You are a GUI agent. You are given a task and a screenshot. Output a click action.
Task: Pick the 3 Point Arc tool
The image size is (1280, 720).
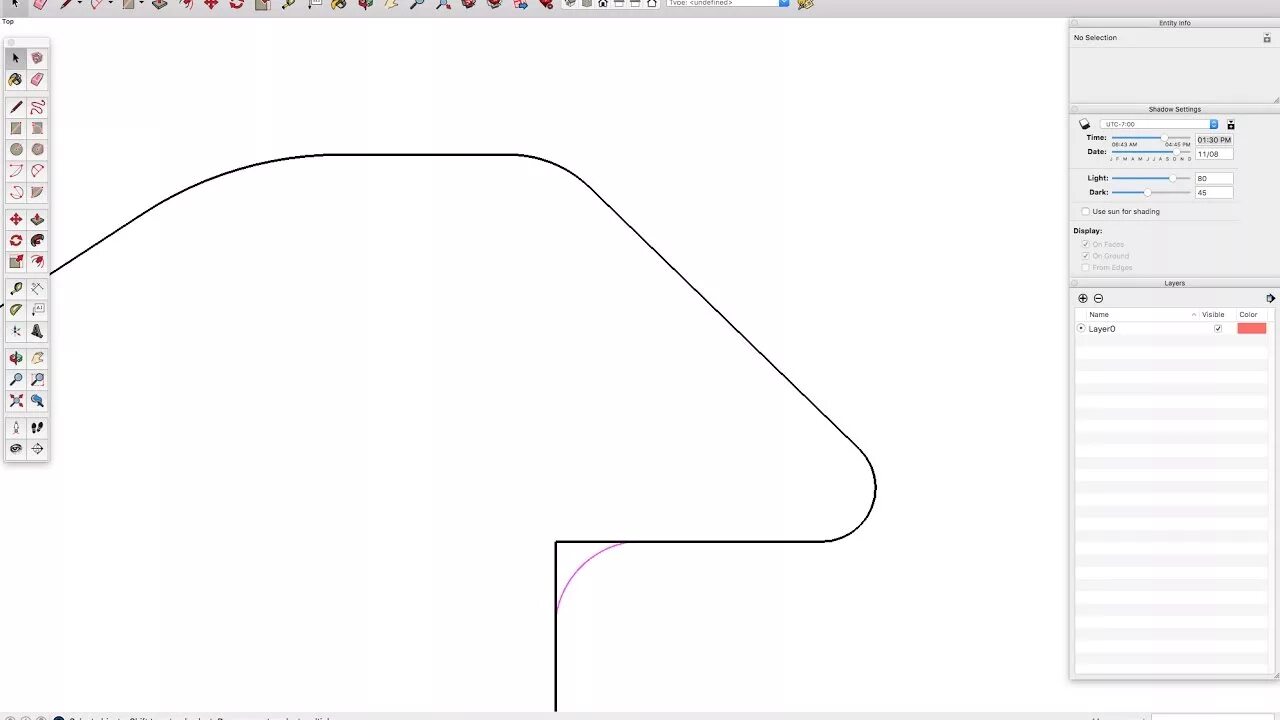click(16, 192)
